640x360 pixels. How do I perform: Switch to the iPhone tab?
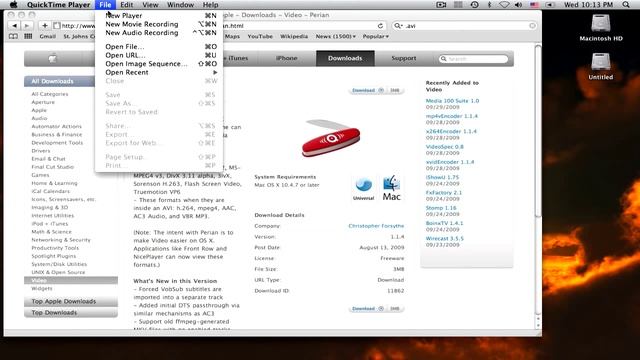[x=287, y=58]
